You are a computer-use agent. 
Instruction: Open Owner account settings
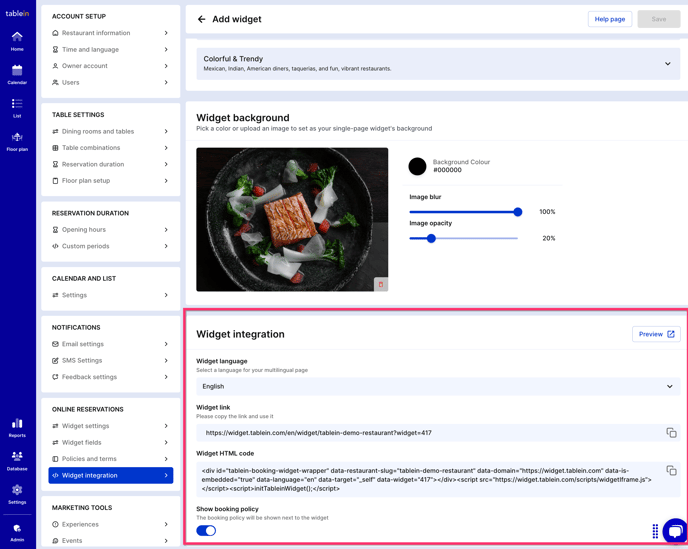pos(110,66)
